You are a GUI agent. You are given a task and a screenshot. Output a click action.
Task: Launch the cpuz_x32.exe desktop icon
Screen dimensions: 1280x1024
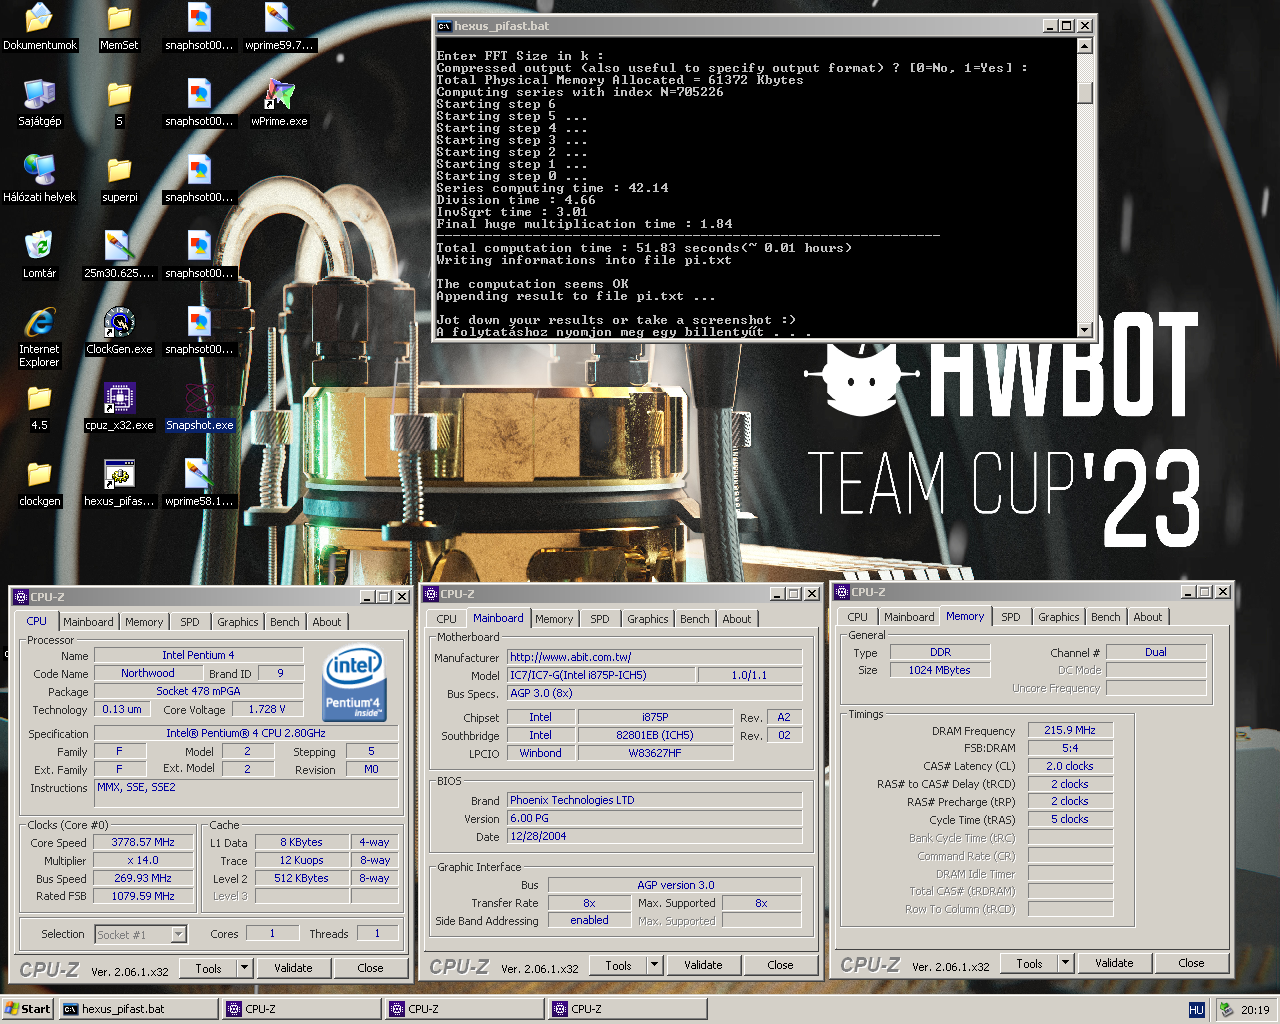pyautogui.click(x=119, y=398)
